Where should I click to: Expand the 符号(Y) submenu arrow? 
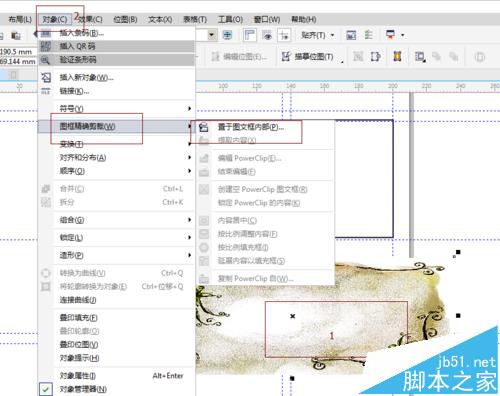[189, 109]
